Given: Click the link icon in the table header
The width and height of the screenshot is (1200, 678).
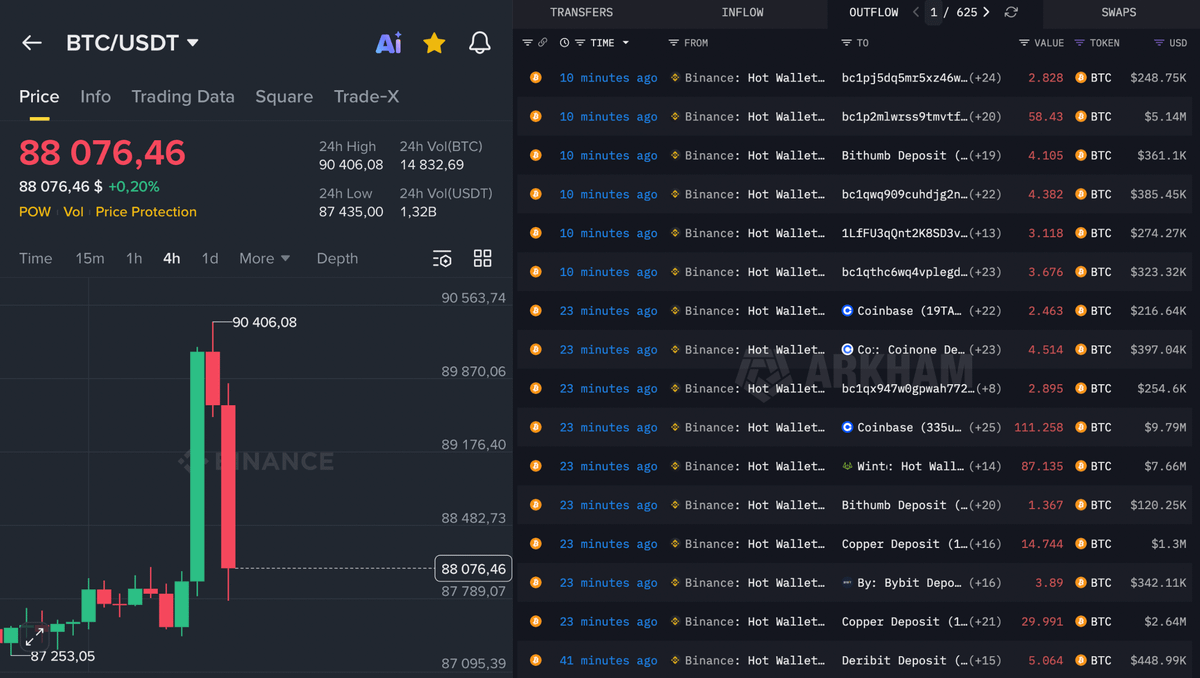Looking at the screenshot, I should [x=543, y=43].
